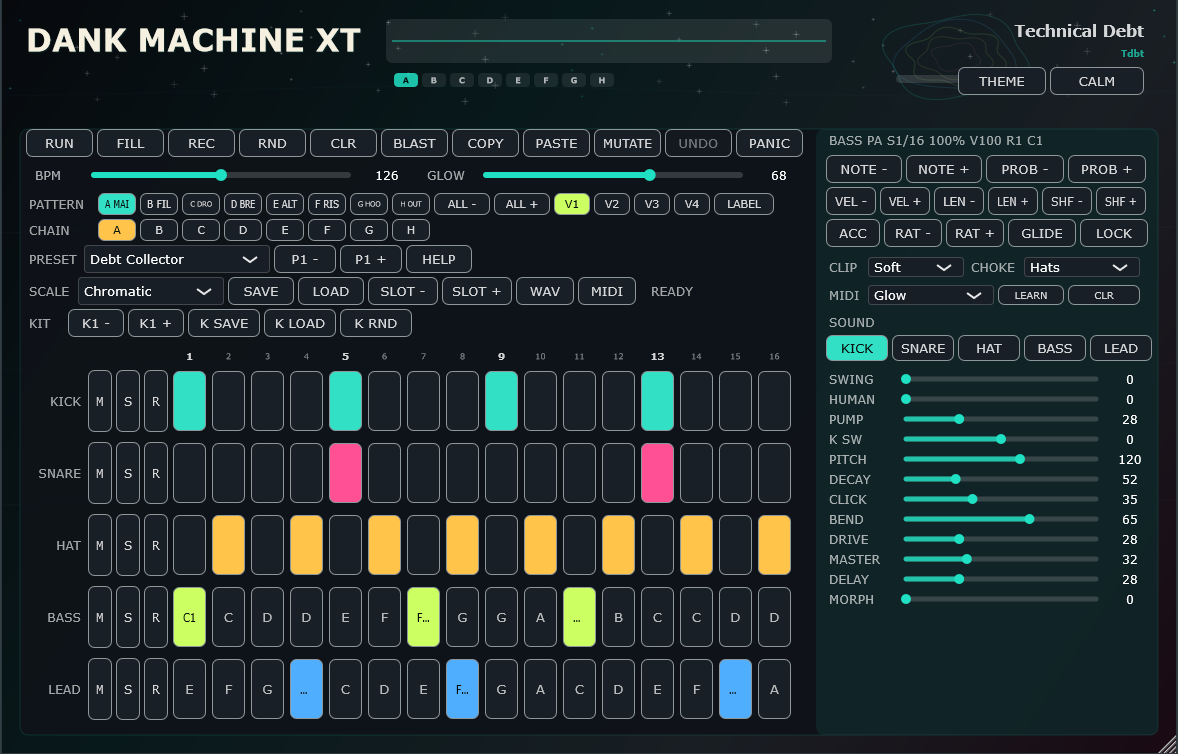This screenshot has height=754, width=1178.
Task: Paste the pattern using PASTE
Action: click(x=556, y=143)
